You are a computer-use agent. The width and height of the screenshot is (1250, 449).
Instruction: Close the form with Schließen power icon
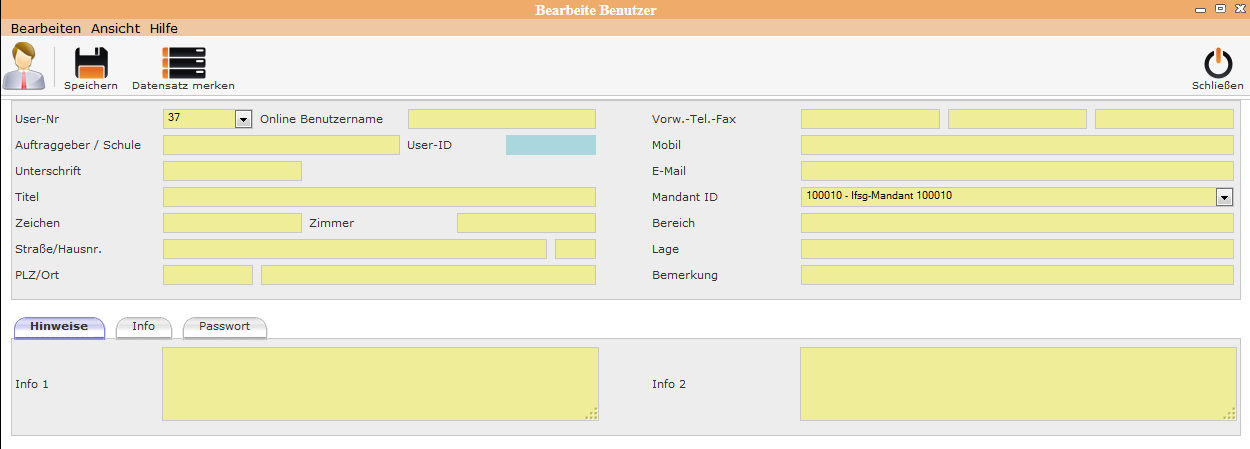click(1217, 64)
